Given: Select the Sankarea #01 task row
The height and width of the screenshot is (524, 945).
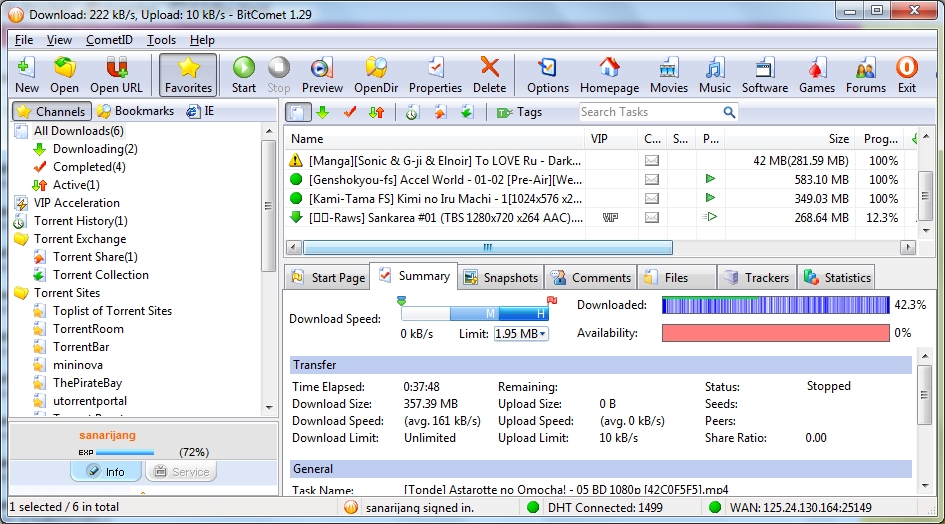Looking at the screenshot, I should coord(601,218).
